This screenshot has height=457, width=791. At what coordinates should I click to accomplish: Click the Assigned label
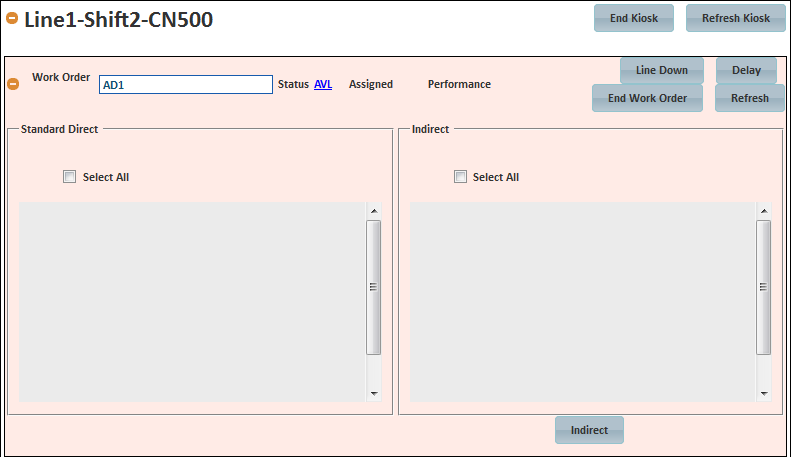coord(371,84)
